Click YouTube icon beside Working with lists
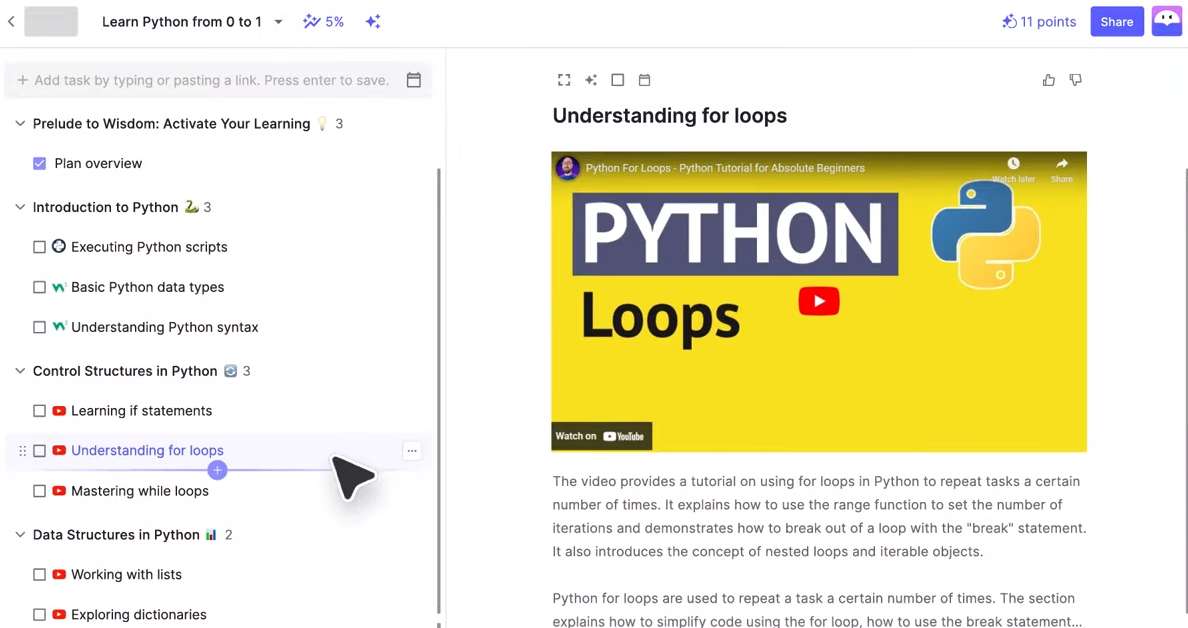This screenshot has height=628, width=1188. (x=59, y=574)
